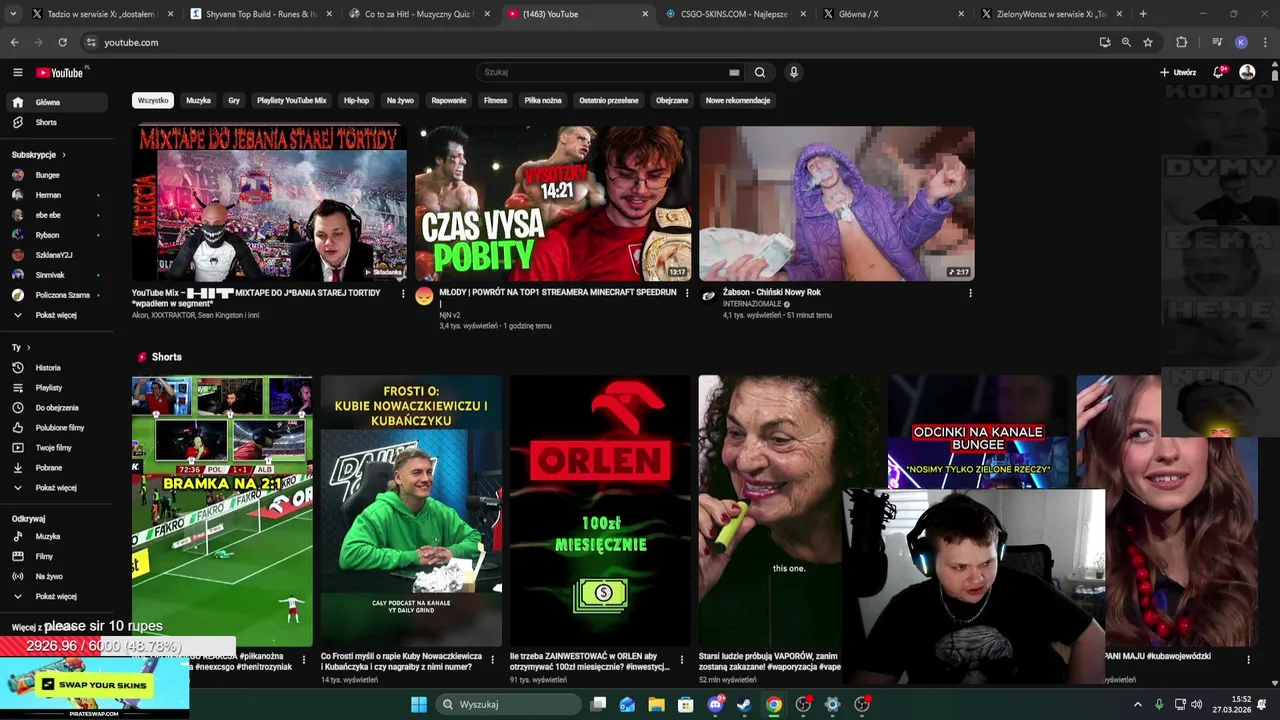
Task: Open Discord from the taskbar
Action: click(715, 704)
